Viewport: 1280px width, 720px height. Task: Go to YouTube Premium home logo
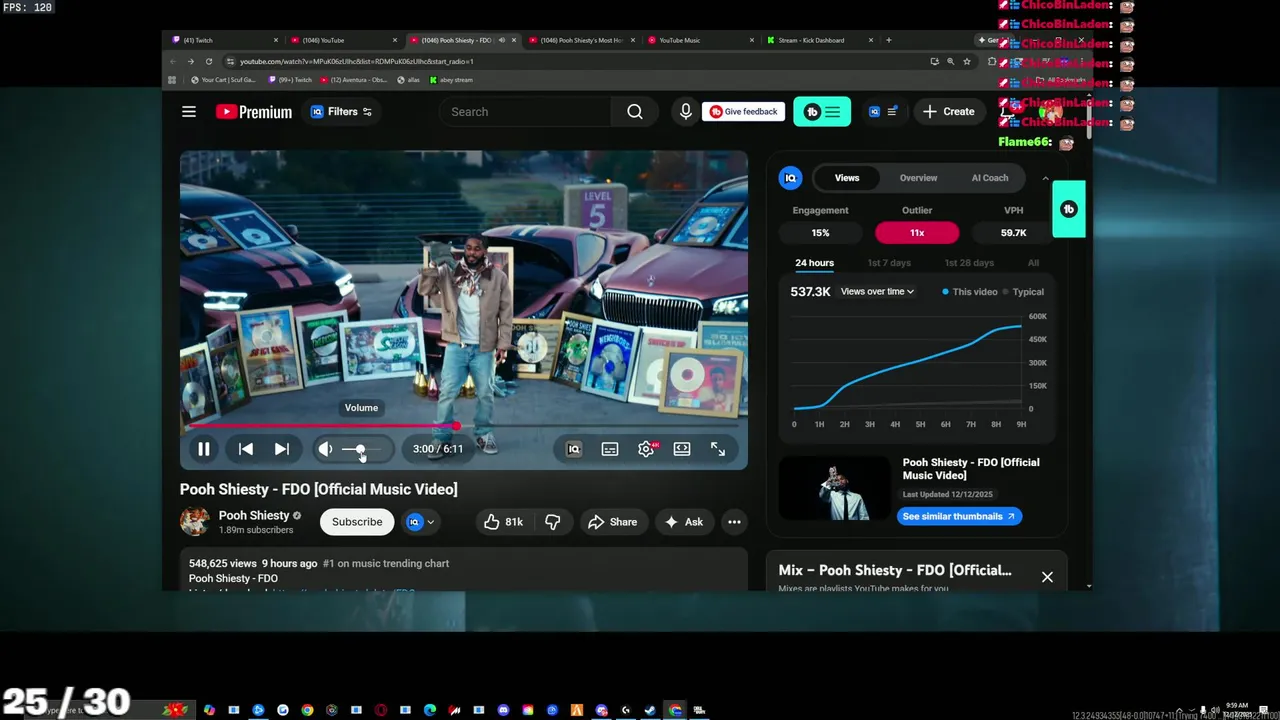pos(254,112)
